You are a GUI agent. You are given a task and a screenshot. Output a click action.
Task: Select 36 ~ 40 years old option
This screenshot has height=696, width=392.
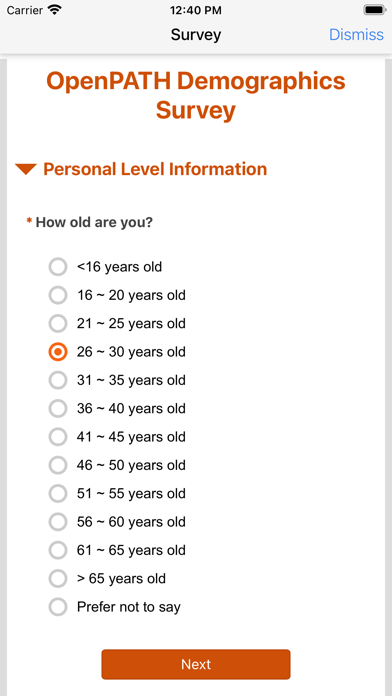point(58,408)
